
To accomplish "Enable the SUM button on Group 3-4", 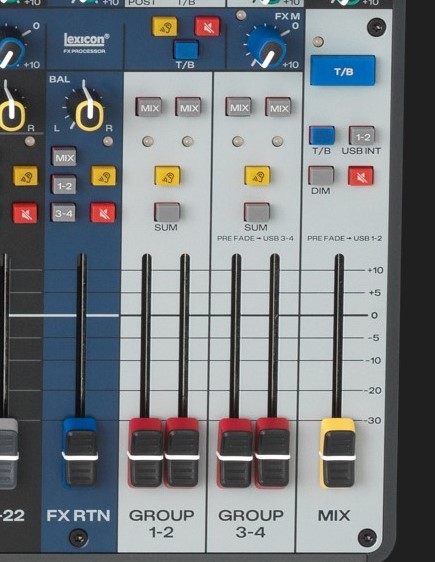I will click(x=257, y=212).
